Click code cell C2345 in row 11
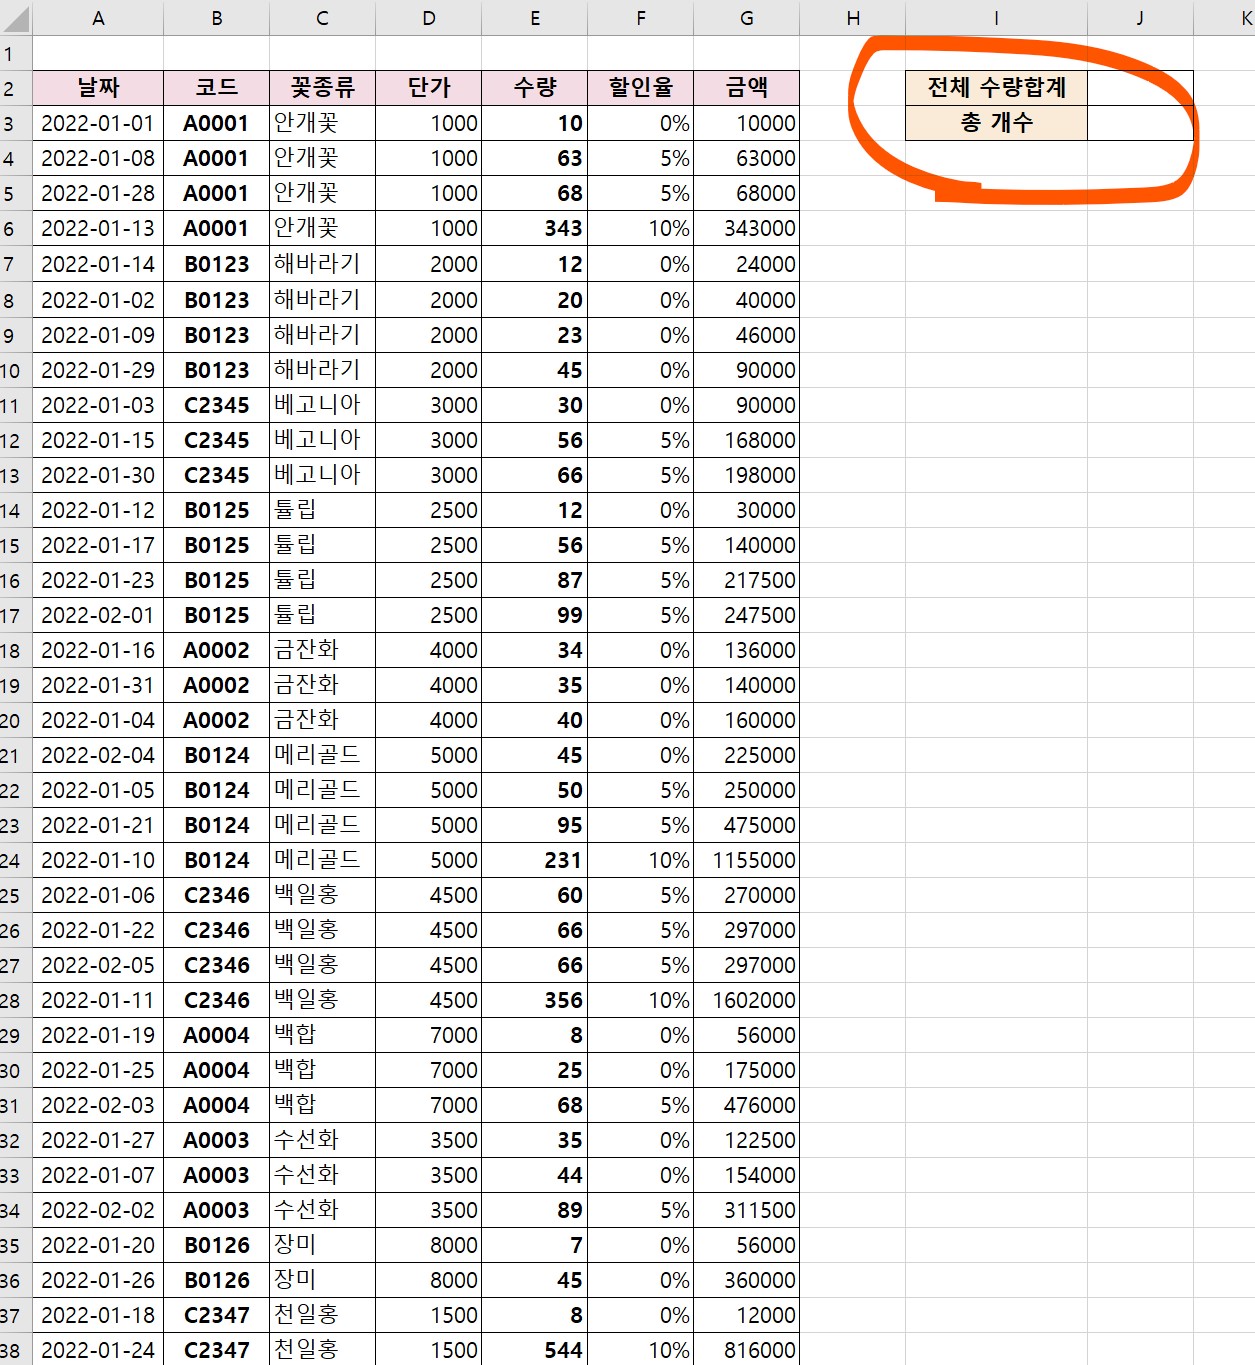This screenshot has height=1365, width=1255. click(x=217, y=405)
